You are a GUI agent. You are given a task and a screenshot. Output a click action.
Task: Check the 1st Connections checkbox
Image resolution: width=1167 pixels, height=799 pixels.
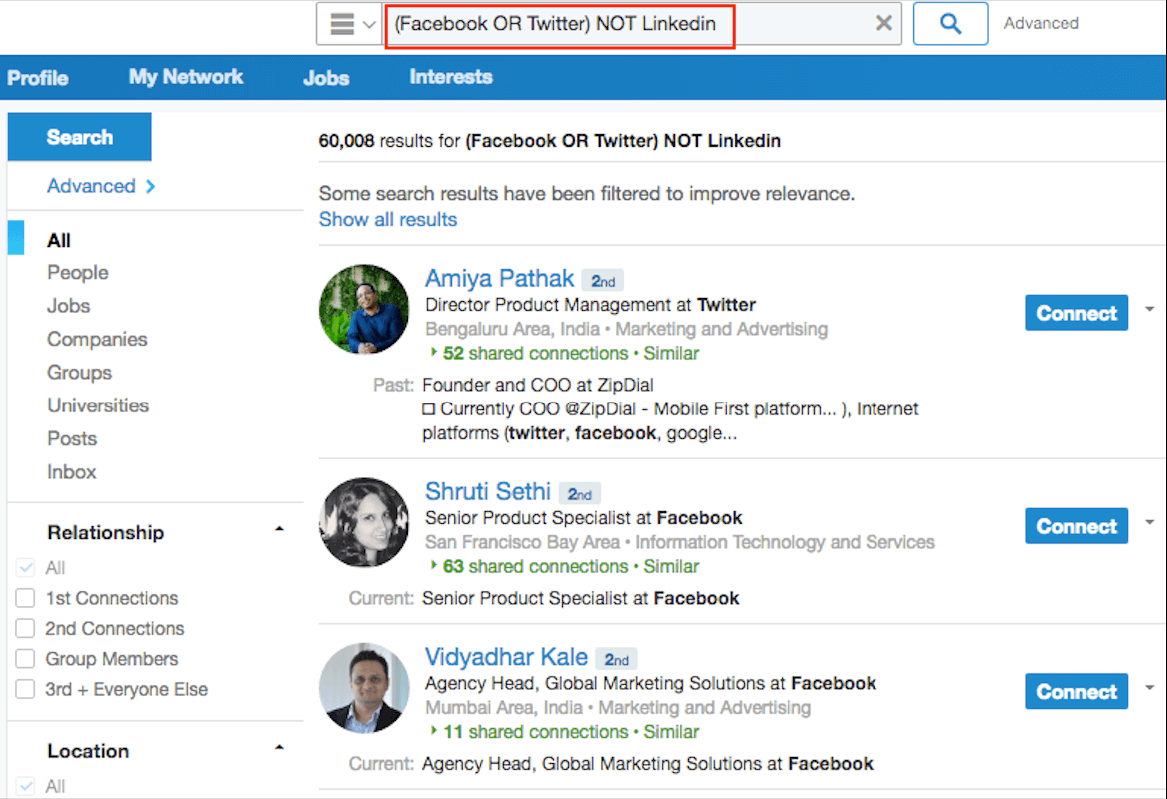click(25, 598)
